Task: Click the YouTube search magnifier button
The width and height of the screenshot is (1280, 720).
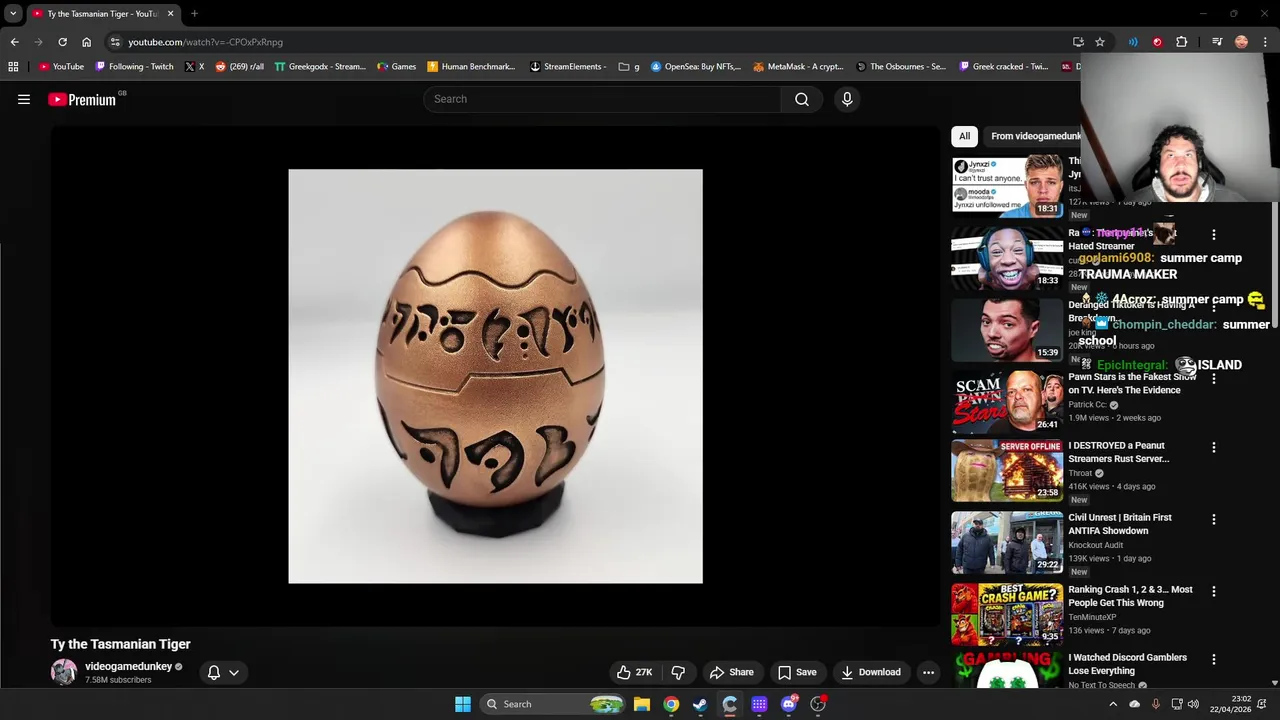Action: (x=802, y=99)
